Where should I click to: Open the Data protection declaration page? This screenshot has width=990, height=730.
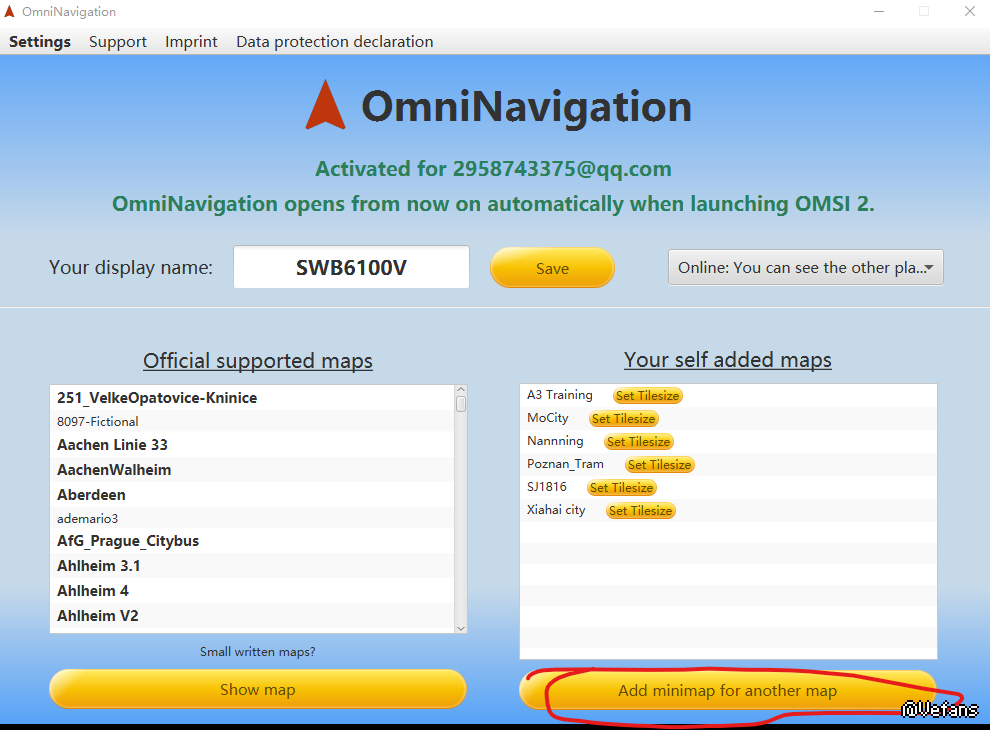pyautogui.click(x=334, y=42)
